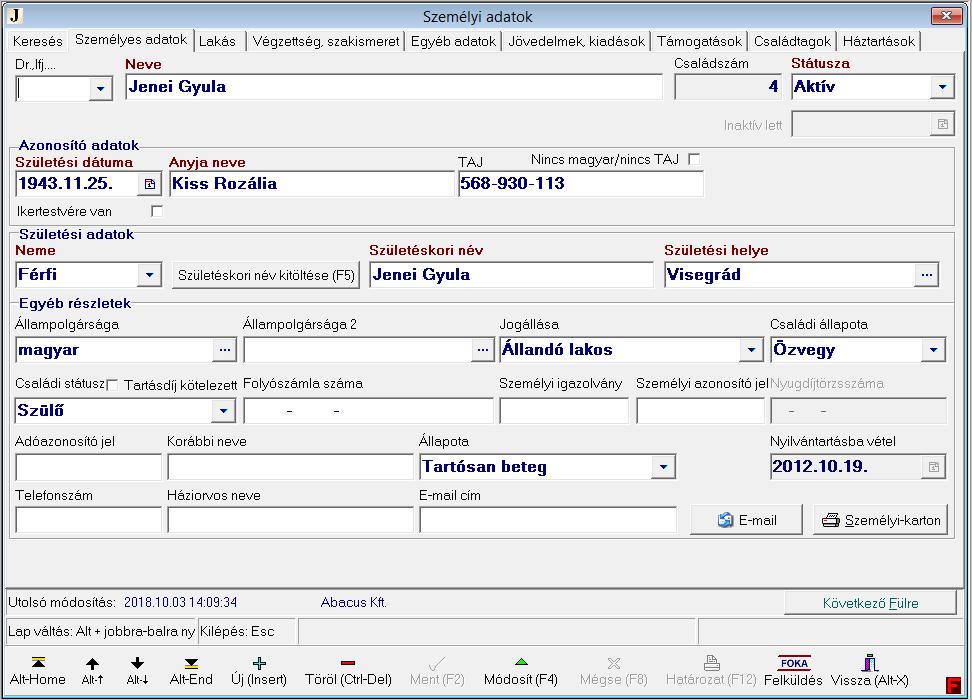Click the Neve field with Jenei Gyula

pyautogui.click(x=394, y=87)
